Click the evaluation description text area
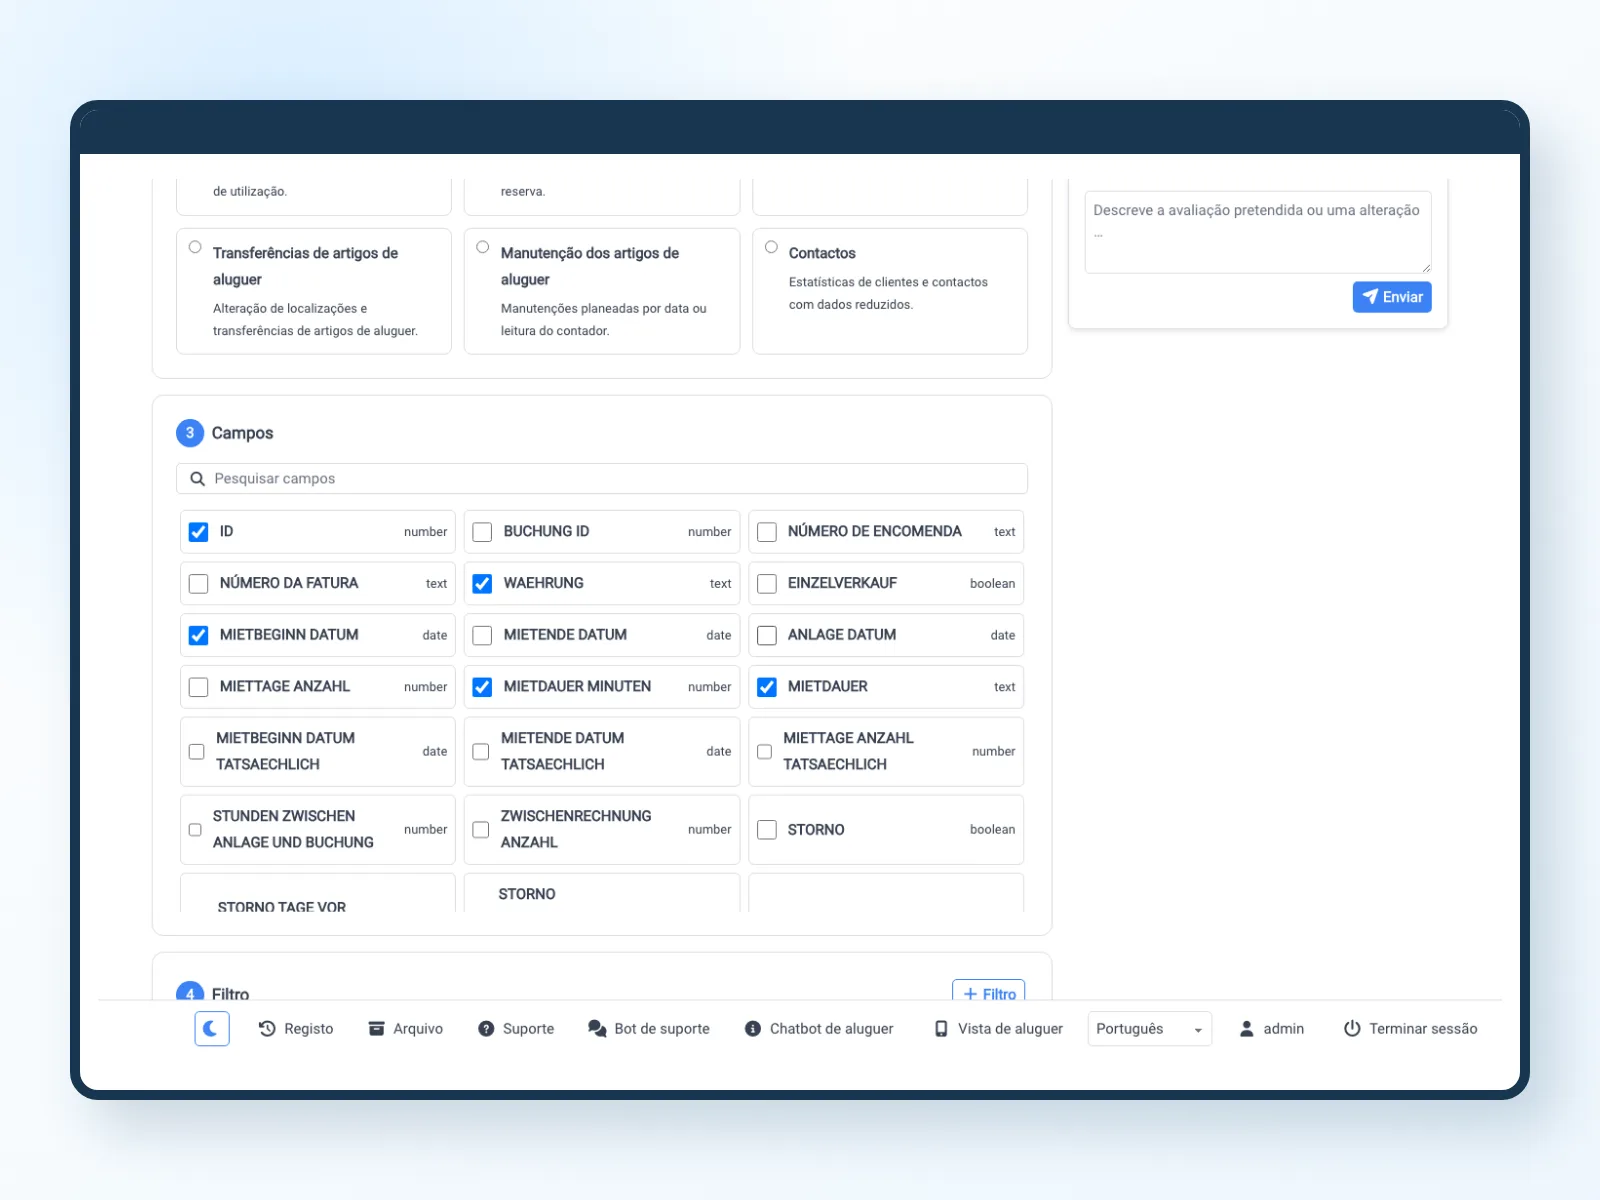The width and height of the screenshot is (1600, 1200). tap(1258, 232)
